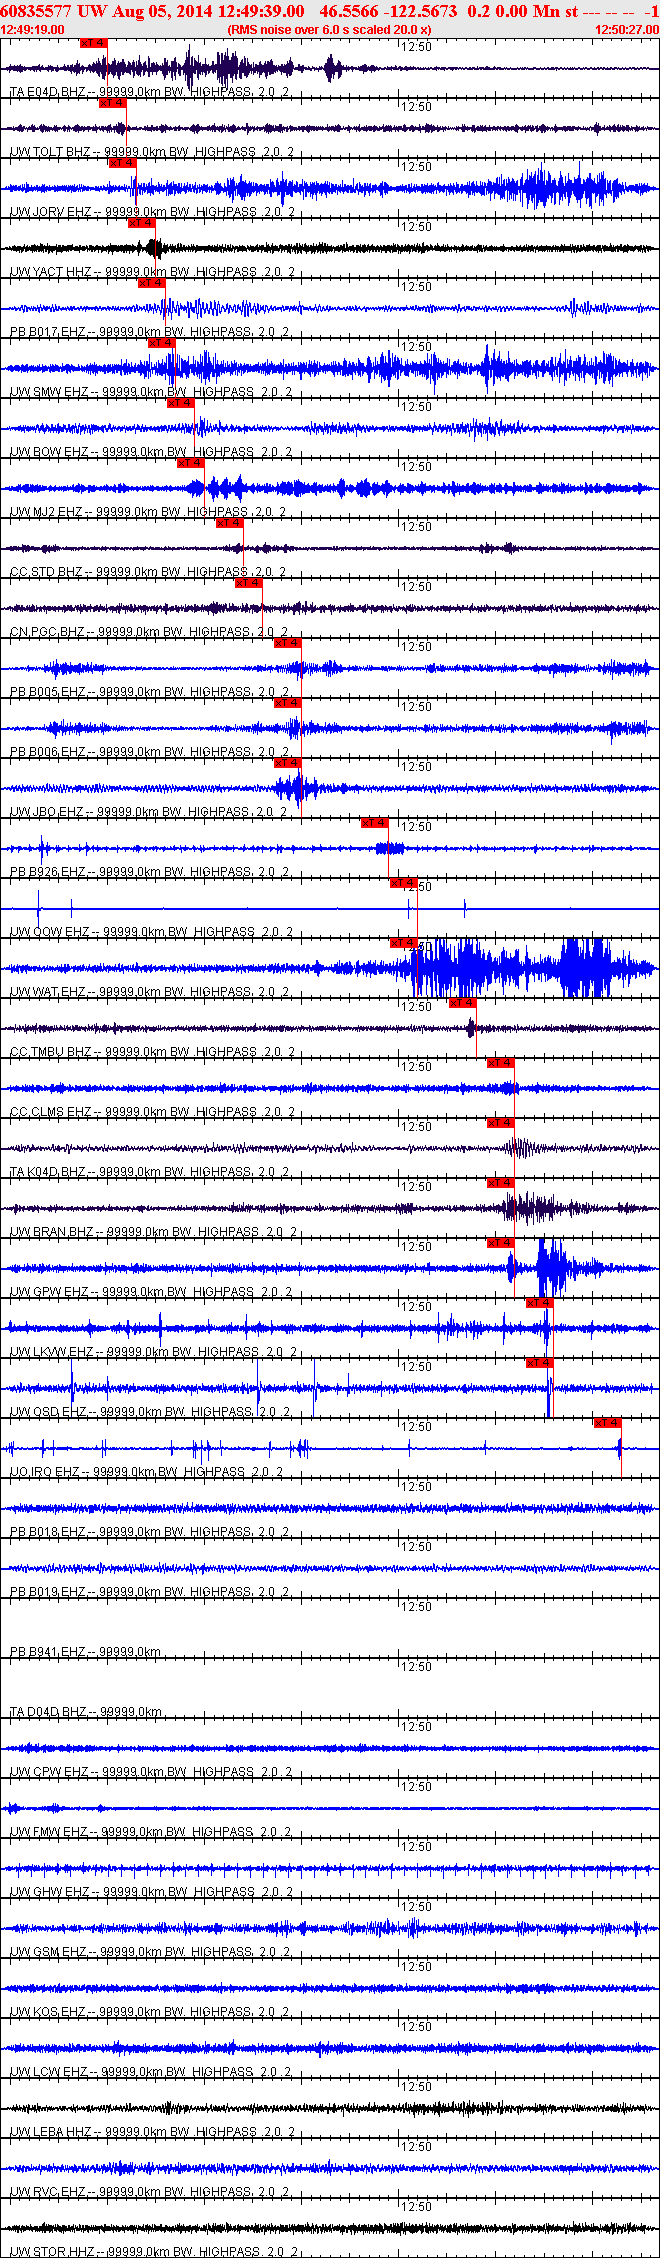Click the event coordinates 46.5566 -122.5673

pos(389,11)
